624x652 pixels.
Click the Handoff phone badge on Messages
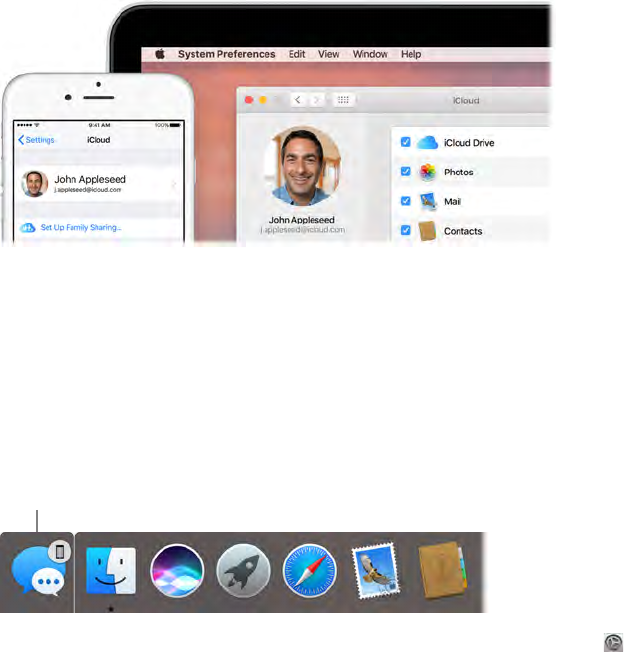pyautogui.click(x=60, y=552)
